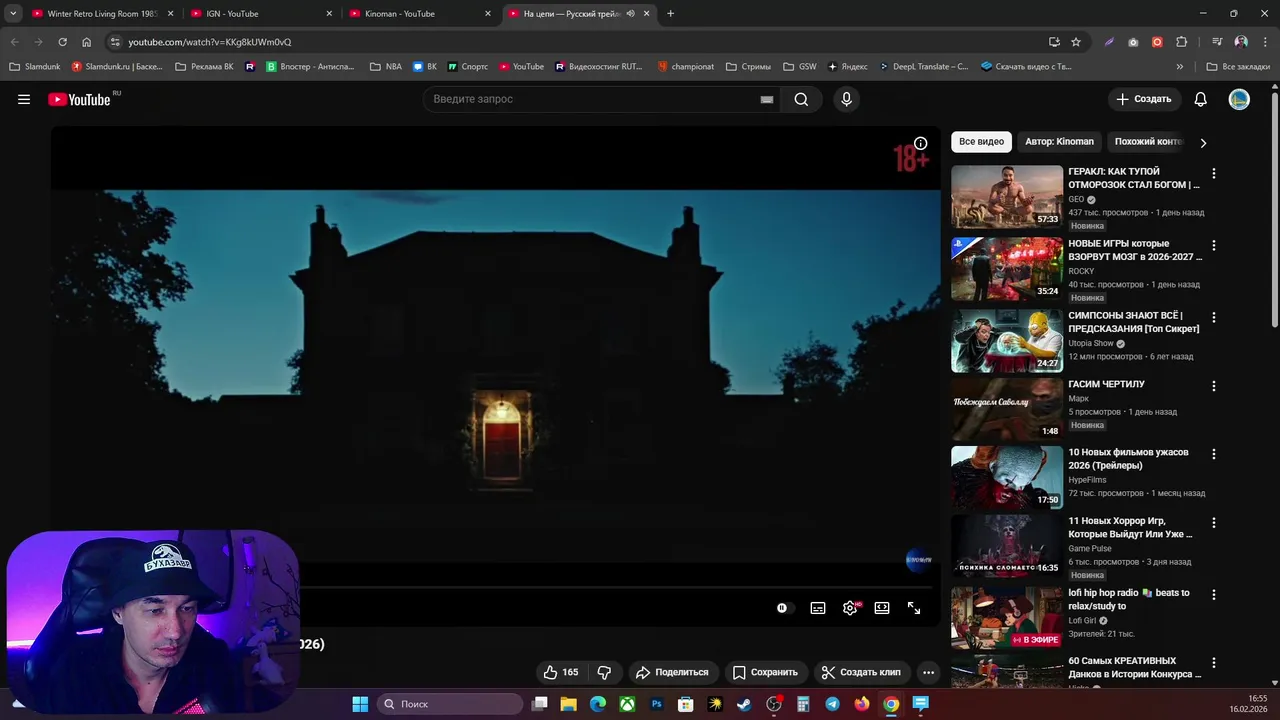Open player settings gear

coord(850,608)
